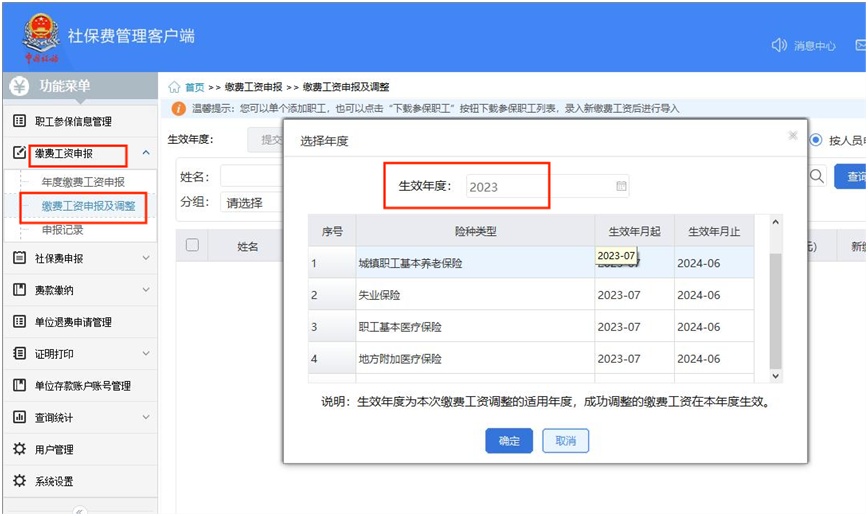
Task: Click the 生效年月止 column header
Action: tap(714, 231)
